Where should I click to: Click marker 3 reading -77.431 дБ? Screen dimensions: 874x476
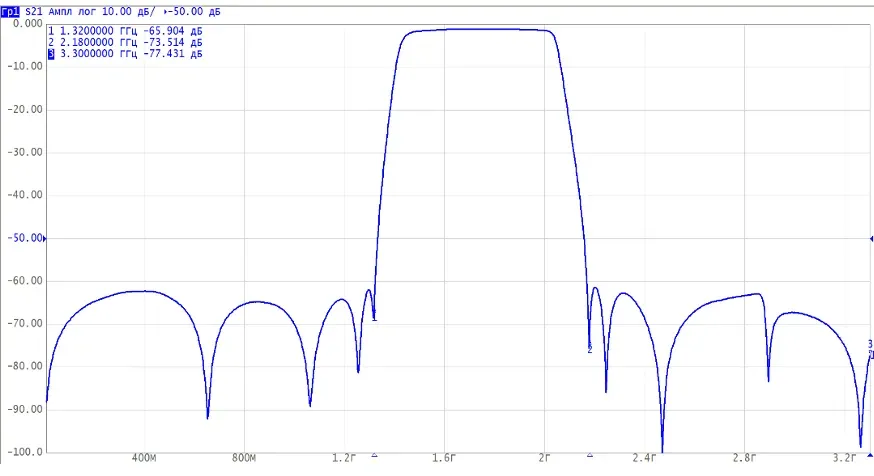[x=172, y=54]
